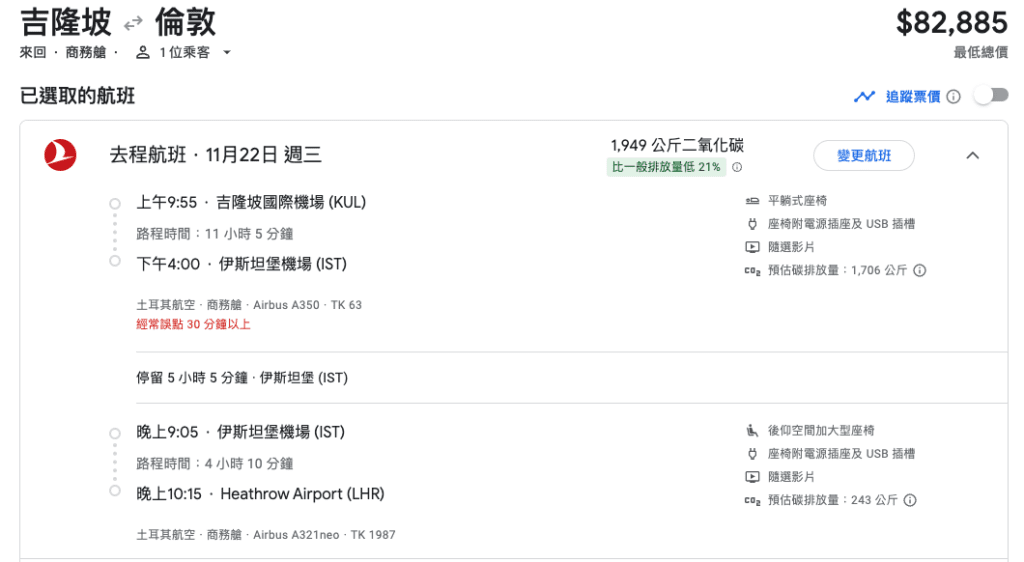Open info icon for 243 公斤 emissions
This screenshot has height=562, width=1024.
pos(910,500)
